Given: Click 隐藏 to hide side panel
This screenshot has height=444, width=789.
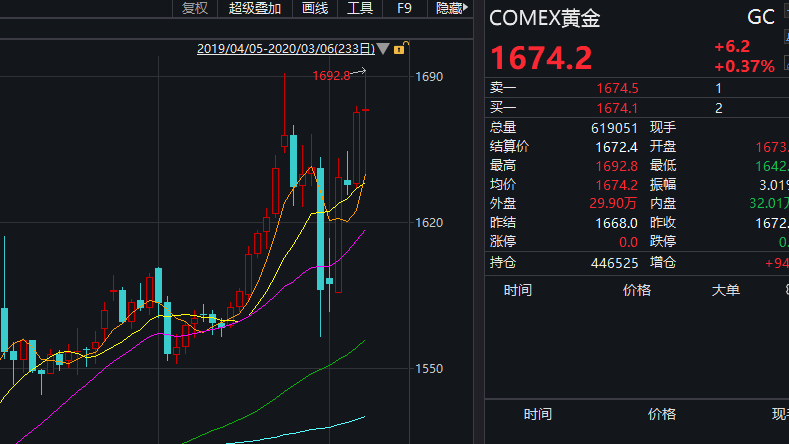Looking at the screenshot, I should pyautogui.click(x=452, y=8).
